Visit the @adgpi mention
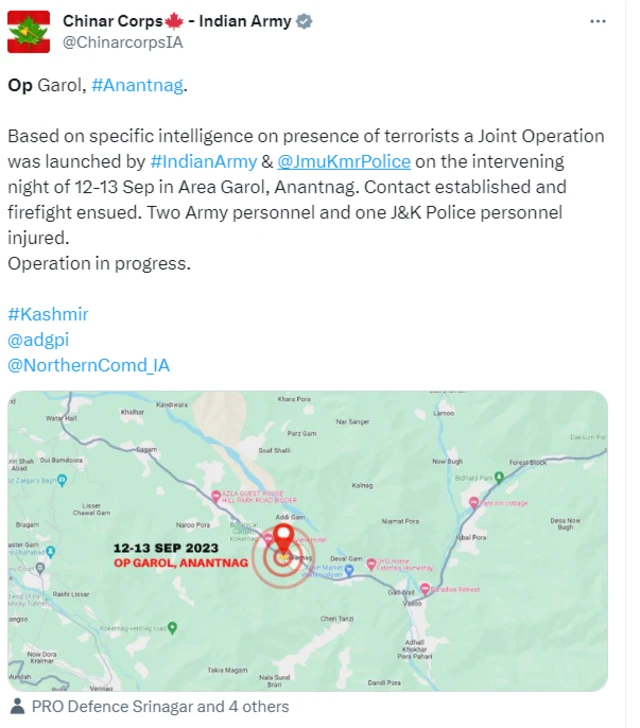The height and width of the screenshot is (728, 640). click(38, 340)
